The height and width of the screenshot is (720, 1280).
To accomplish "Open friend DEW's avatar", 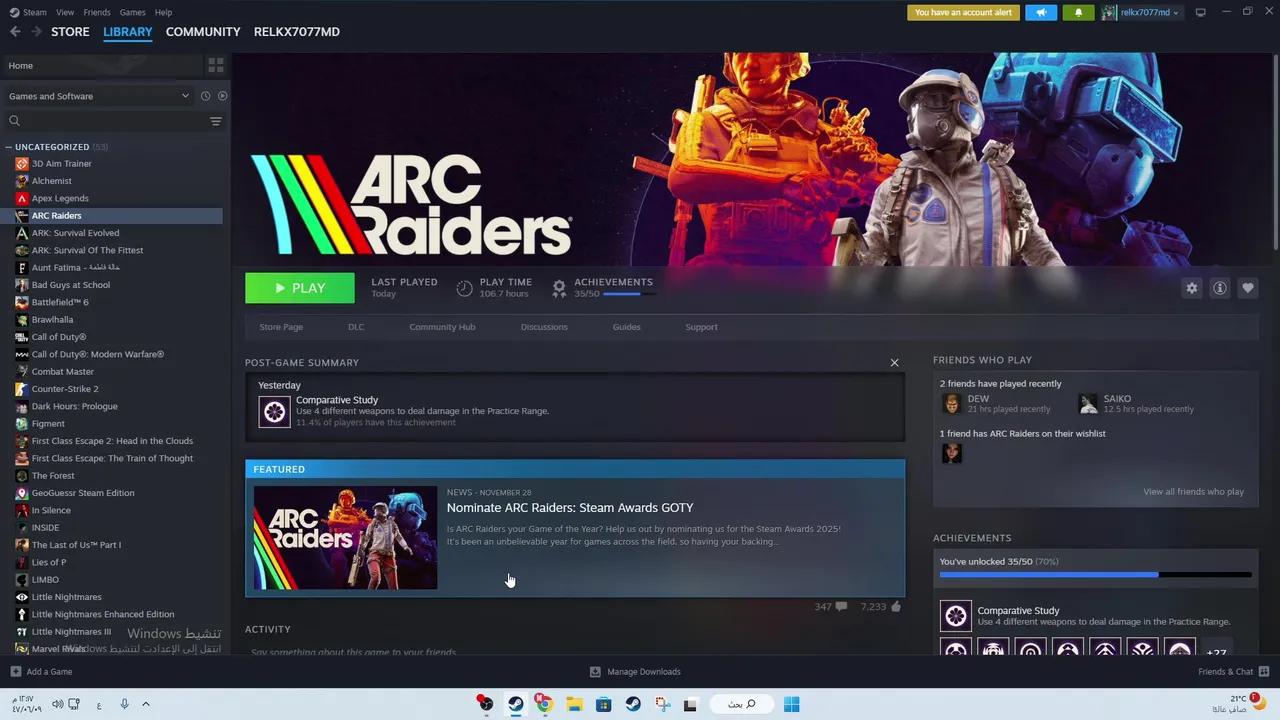I will point(951,404).
